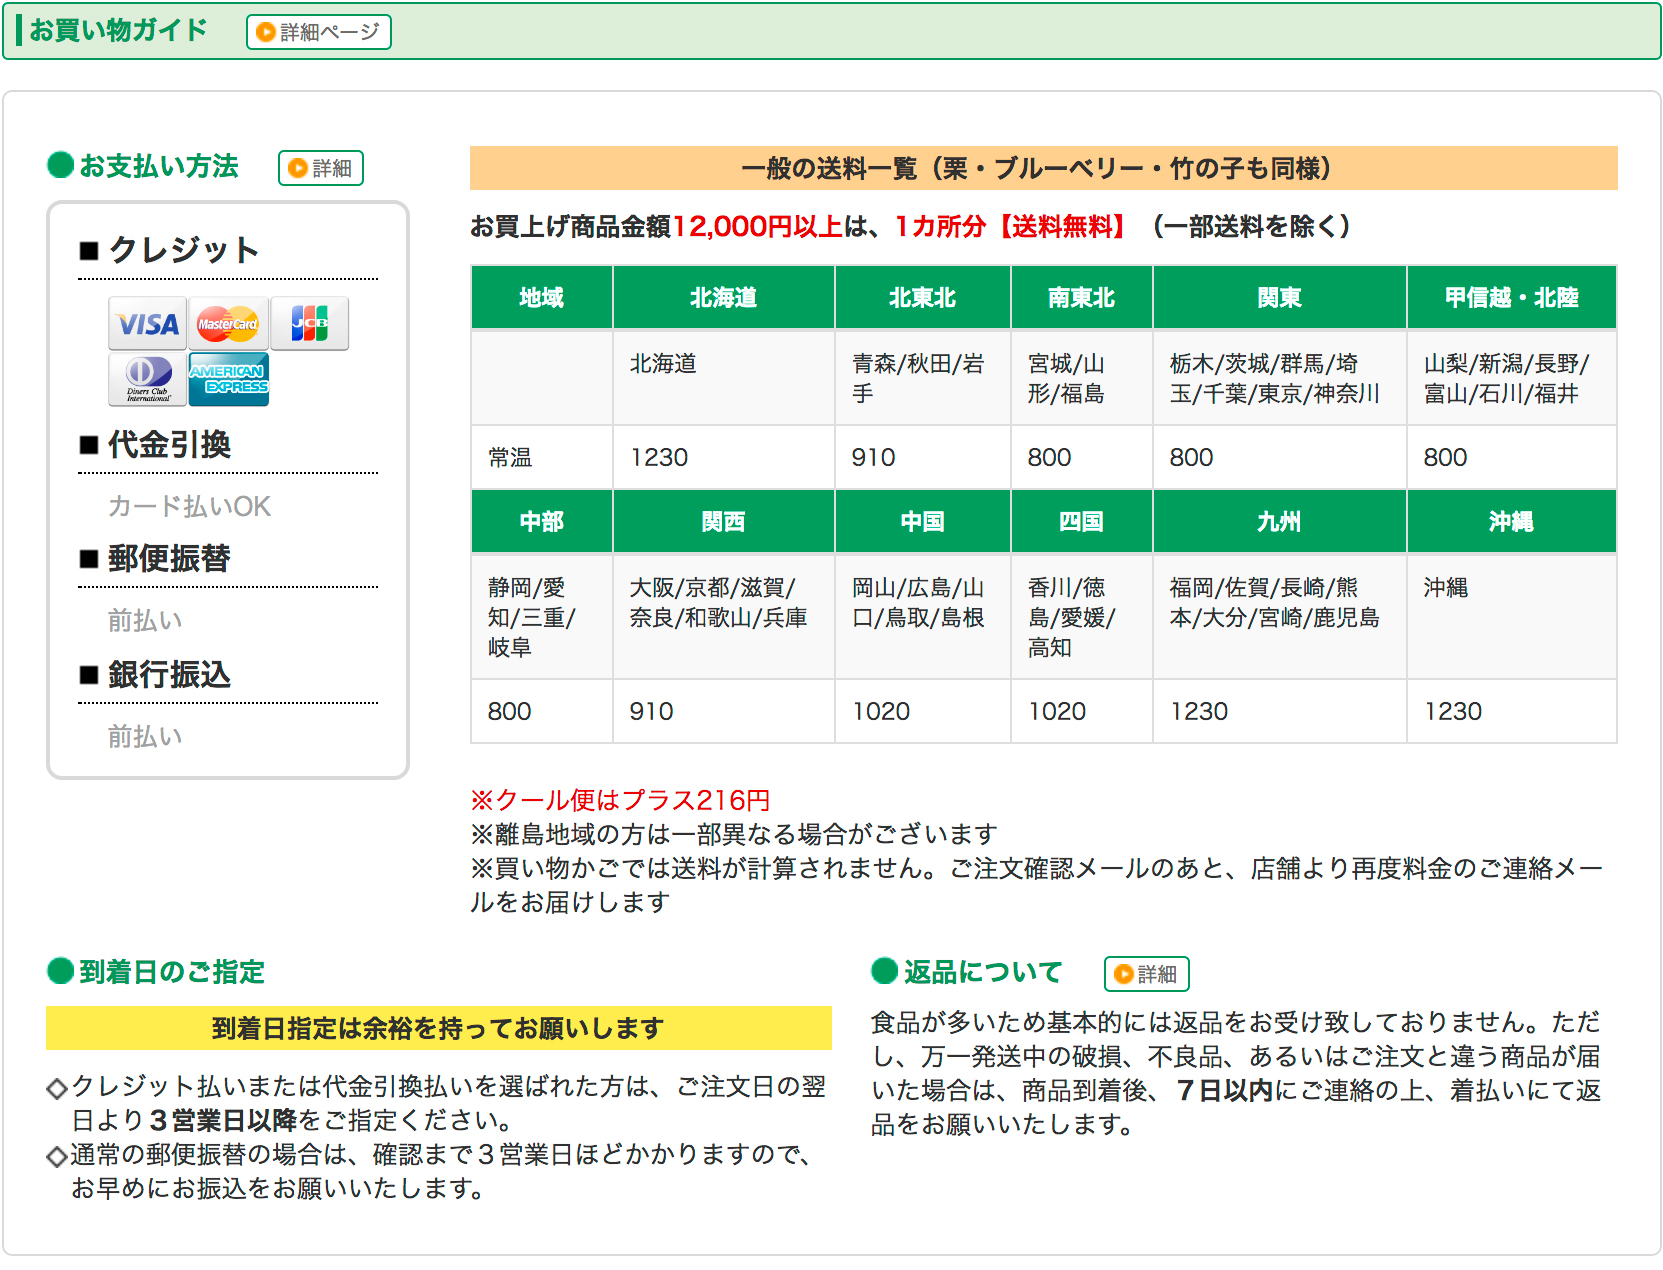
Task: Open the 詳細 button next to 返品について
Action: [1146, 974]
